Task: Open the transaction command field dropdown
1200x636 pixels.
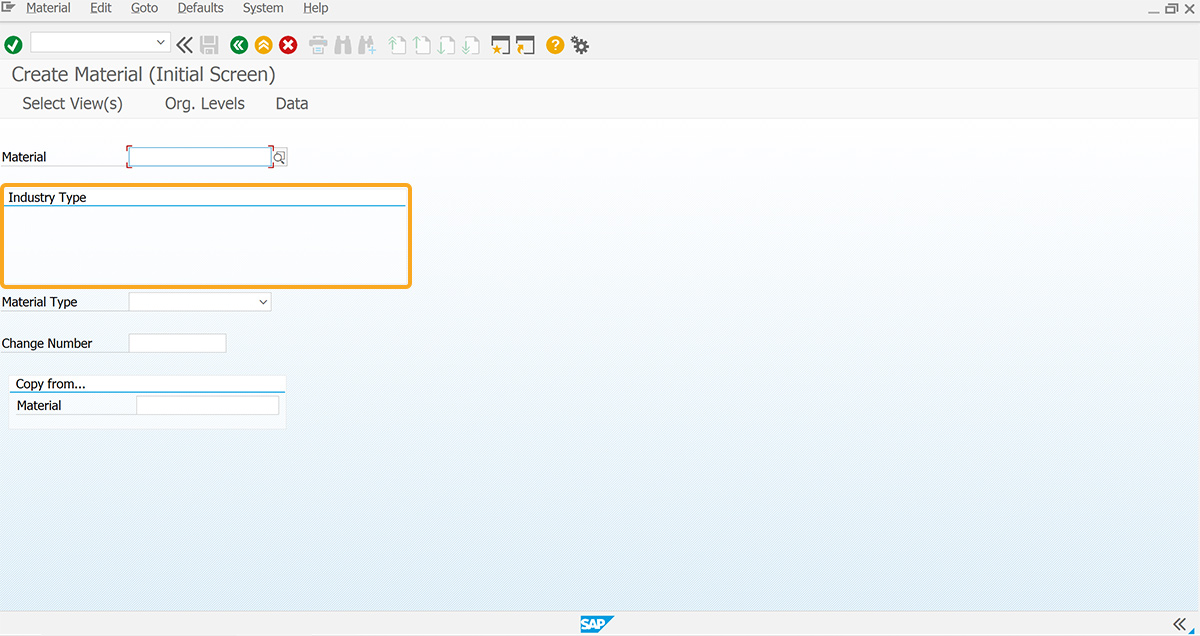Action: [x=161, y=43]
